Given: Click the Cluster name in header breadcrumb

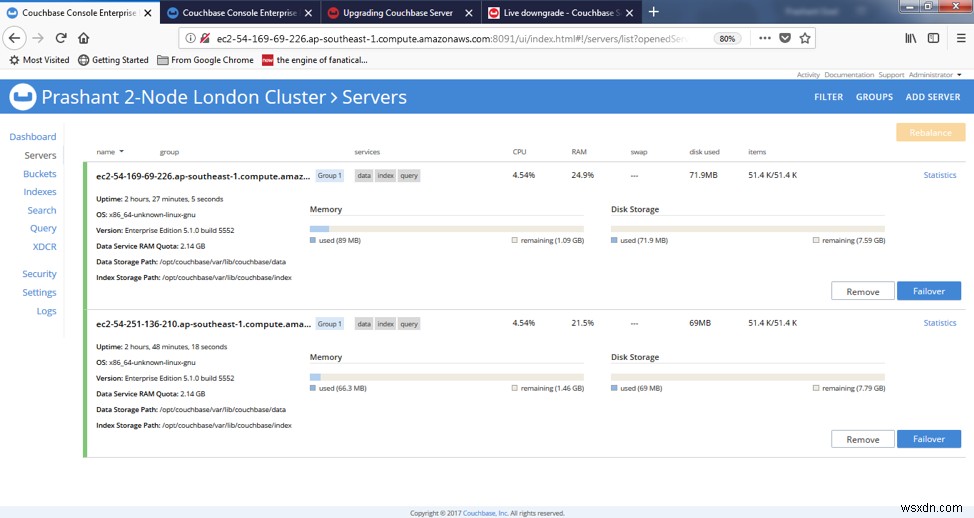Looking at the screenshot, I should tap(183, 97).
